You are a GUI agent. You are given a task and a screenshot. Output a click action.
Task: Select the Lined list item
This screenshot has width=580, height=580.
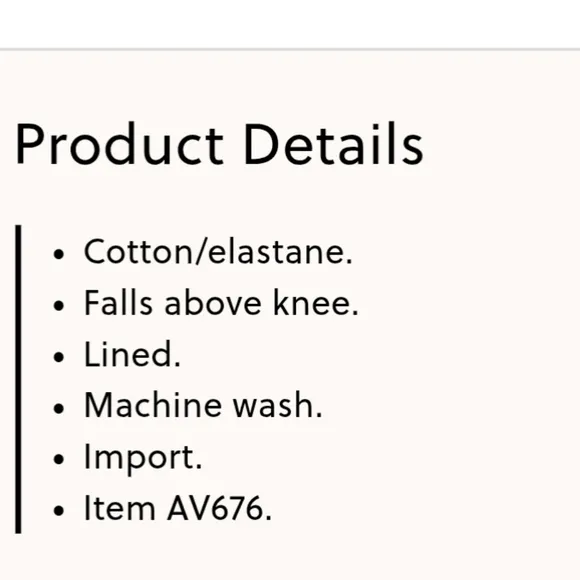(x=132, y=354)
